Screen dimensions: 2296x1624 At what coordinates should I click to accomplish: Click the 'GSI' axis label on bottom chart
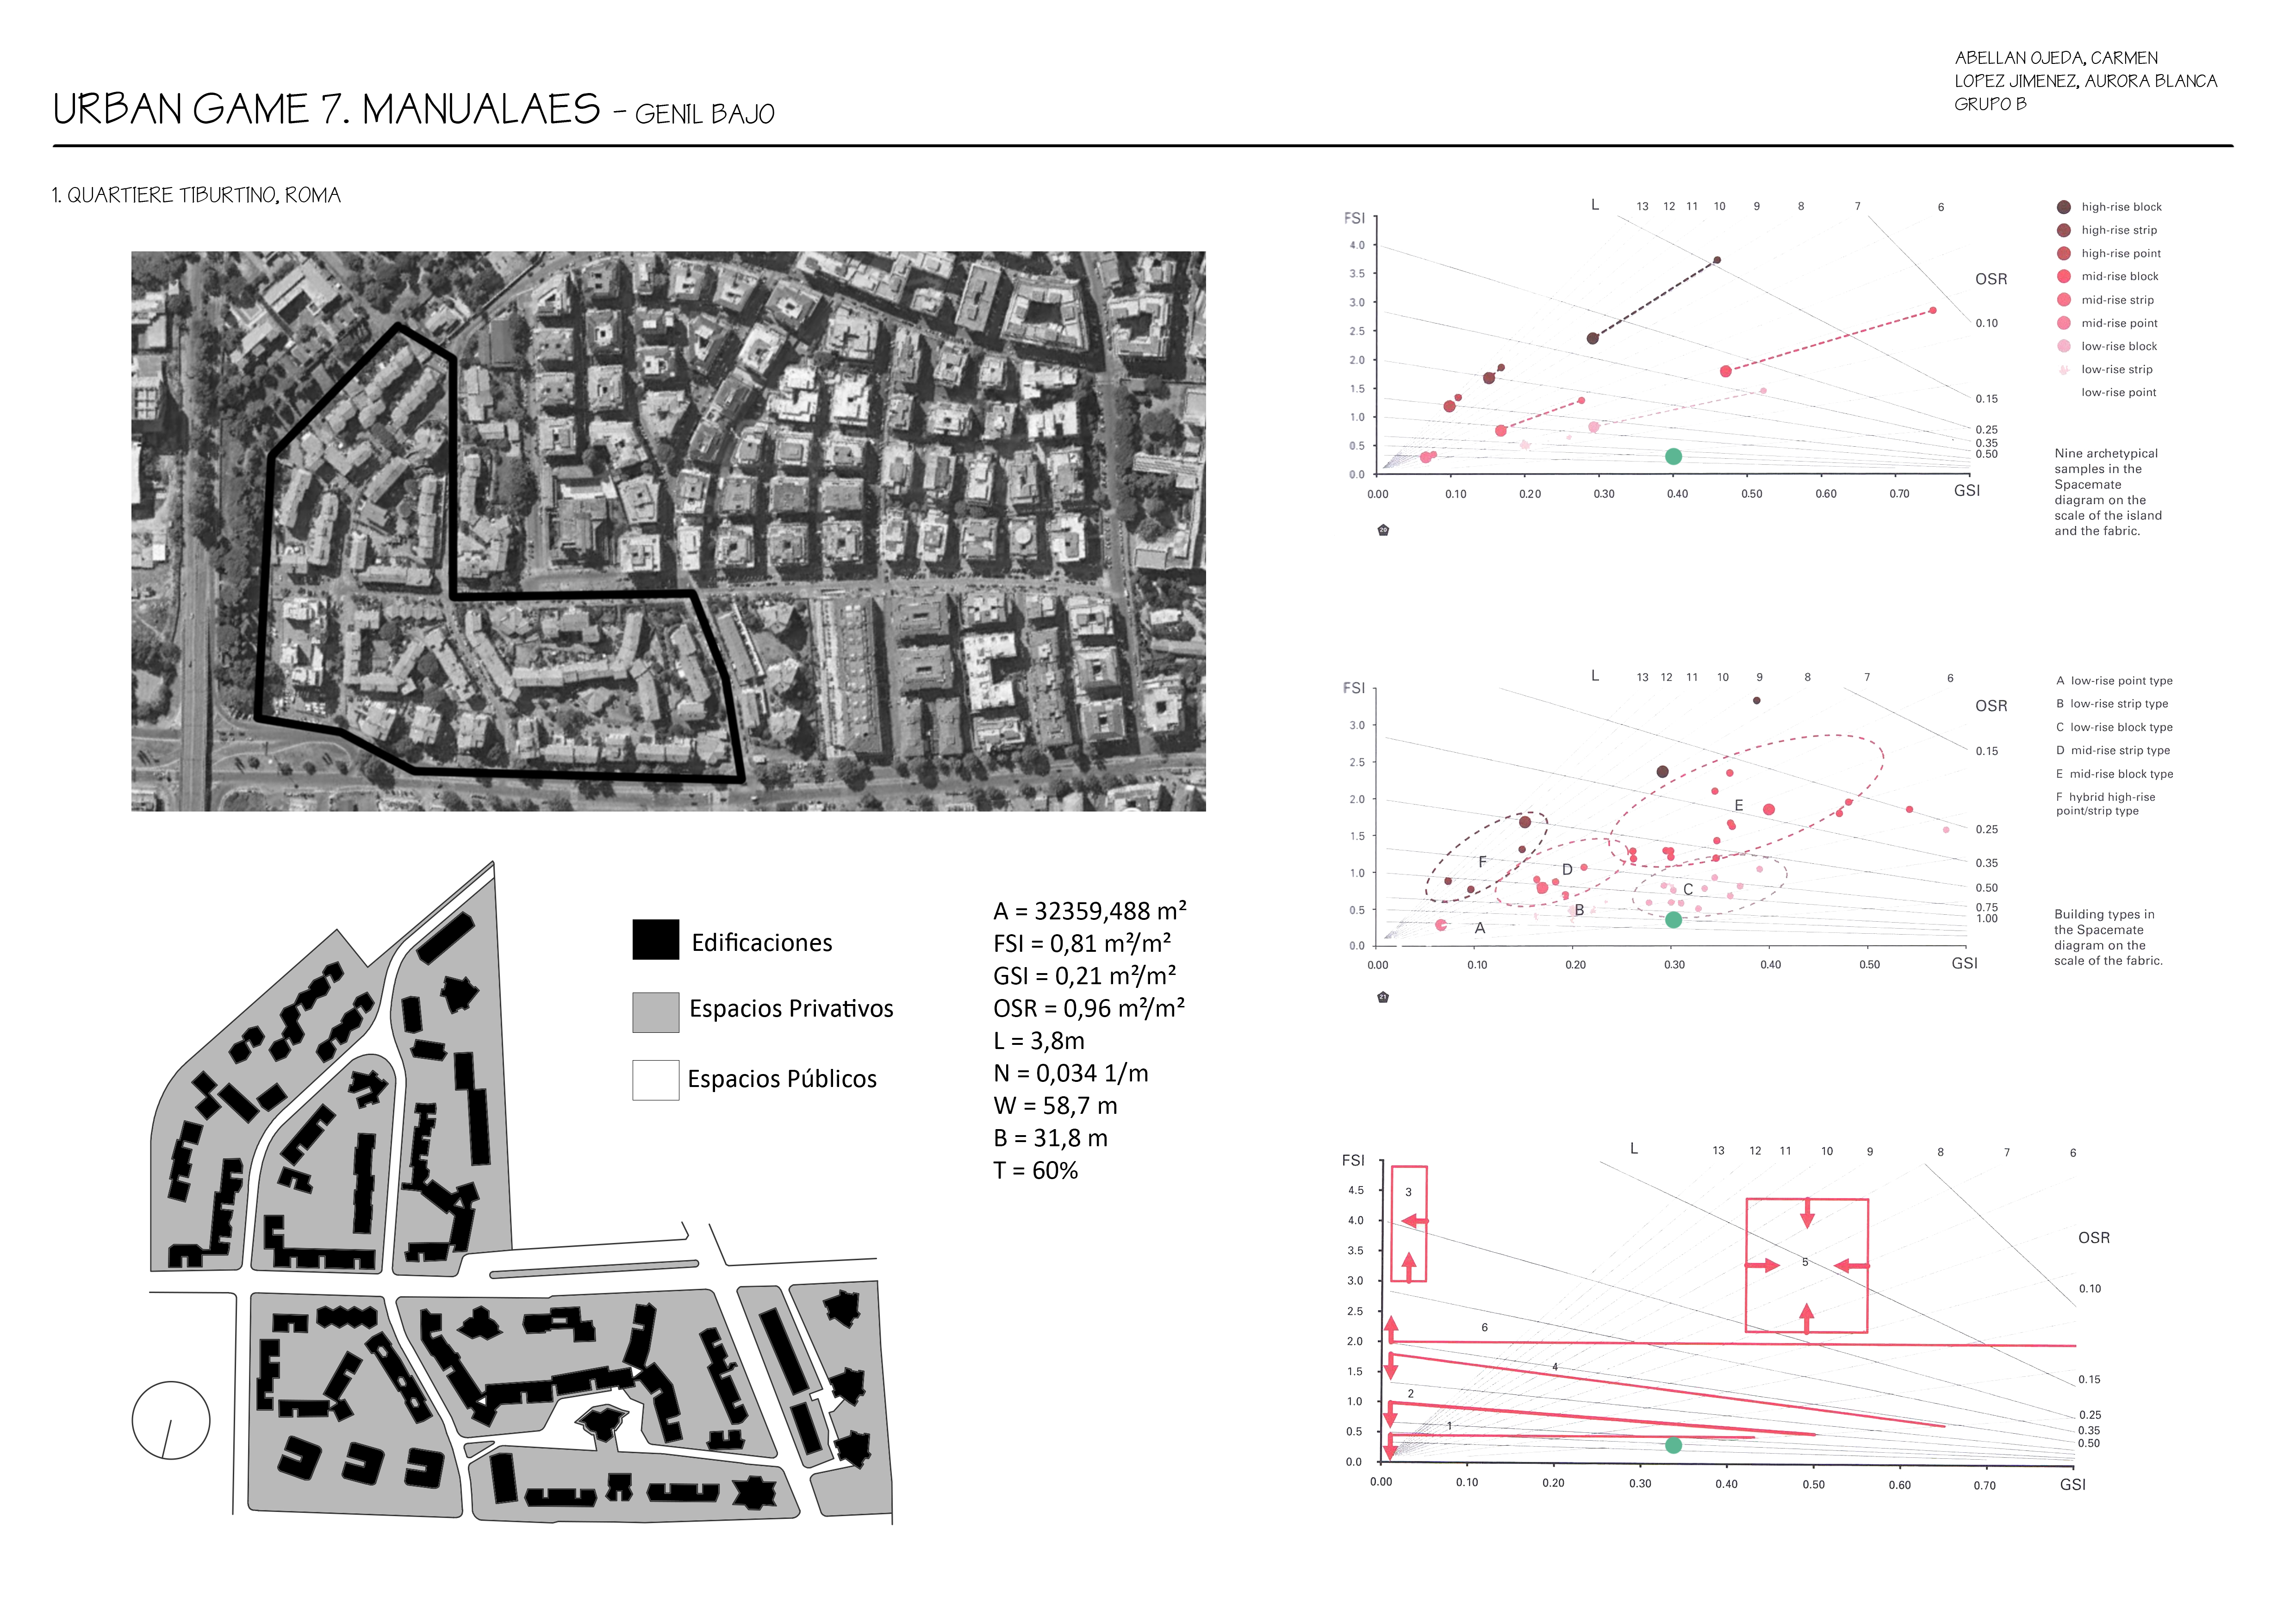tap(2073, 1484)
